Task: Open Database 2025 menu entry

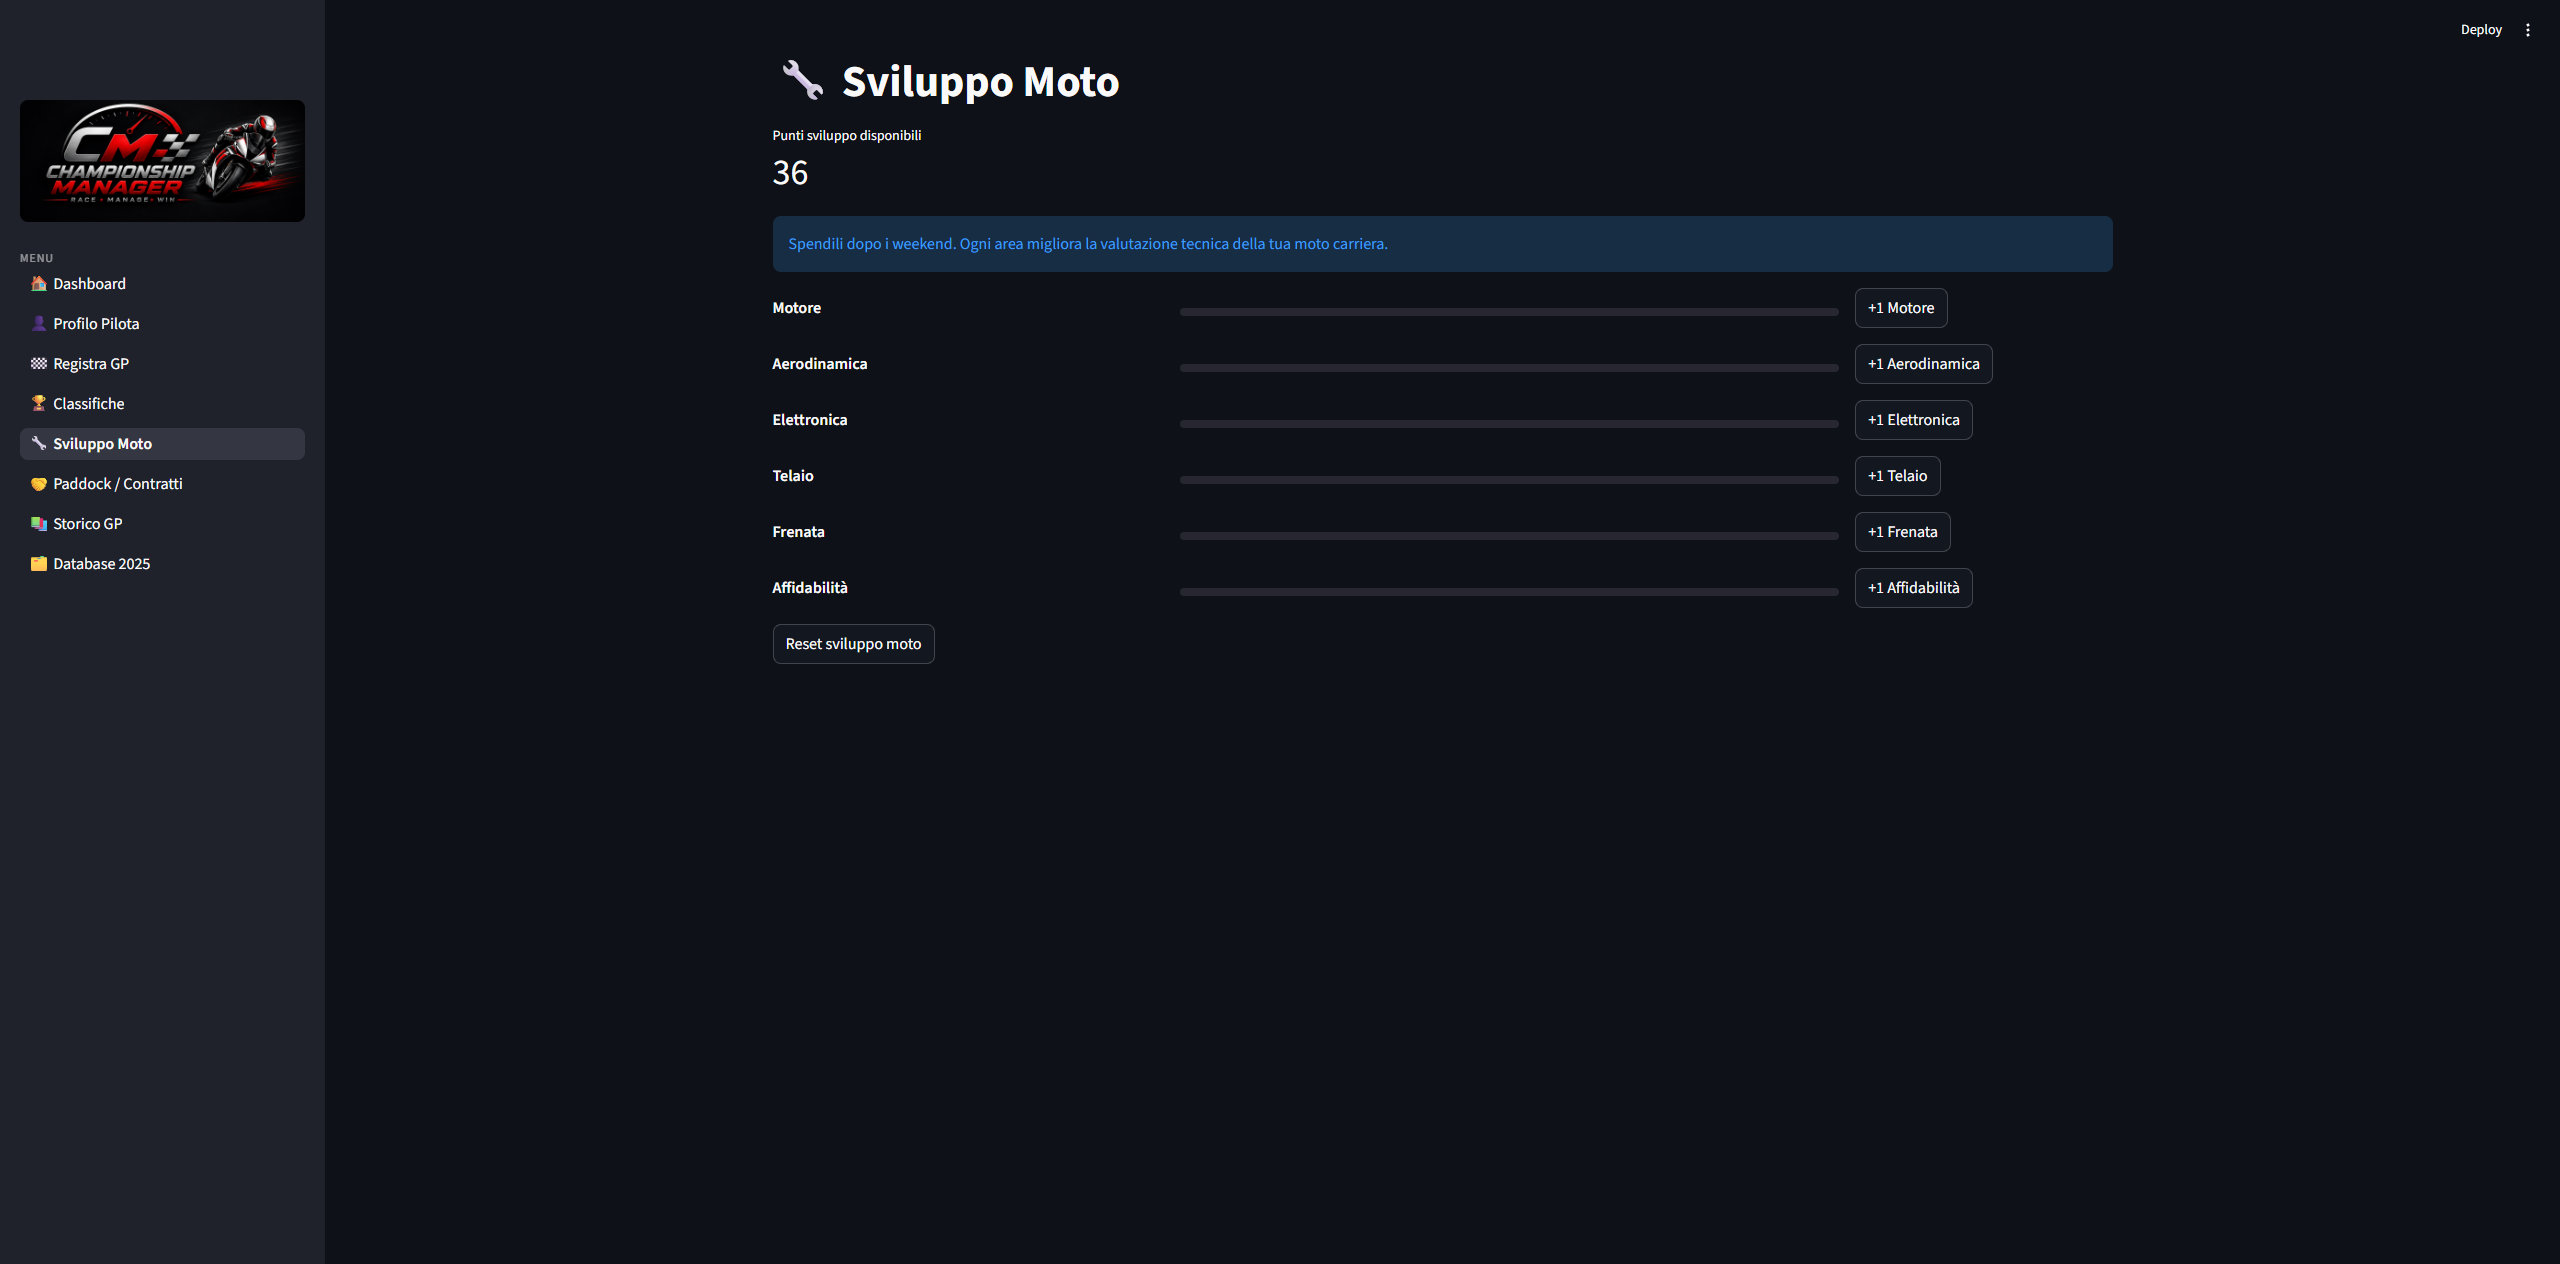Action: point(162,564)
